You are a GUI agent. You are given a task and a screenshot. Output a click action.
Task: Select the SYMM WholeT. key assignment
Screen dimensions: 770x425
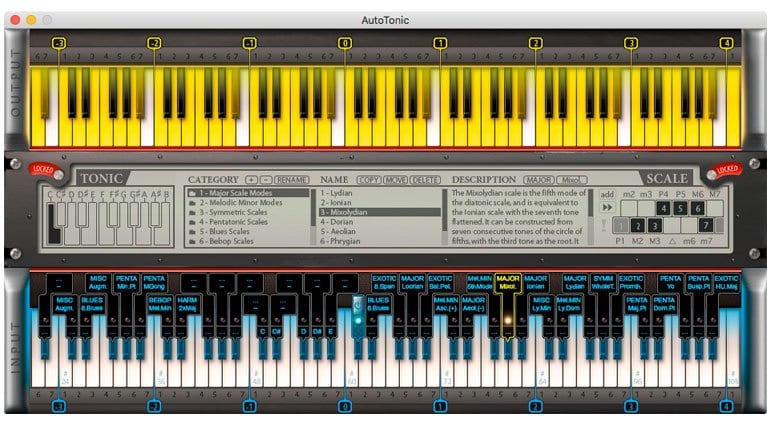point(603,283)
